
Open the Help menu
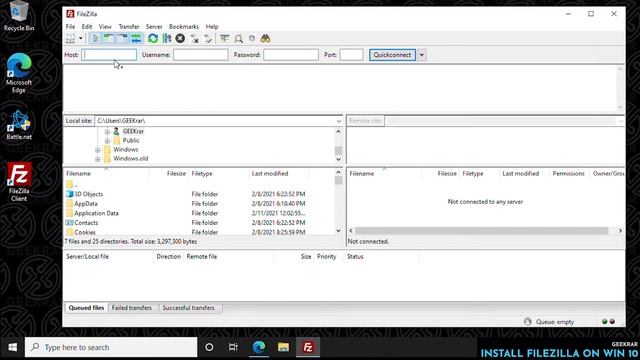(211, 27)
